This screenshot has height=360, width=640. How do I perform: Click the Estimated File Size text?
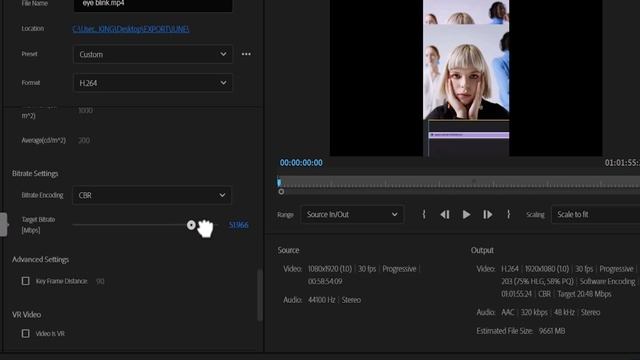(521, 331)
